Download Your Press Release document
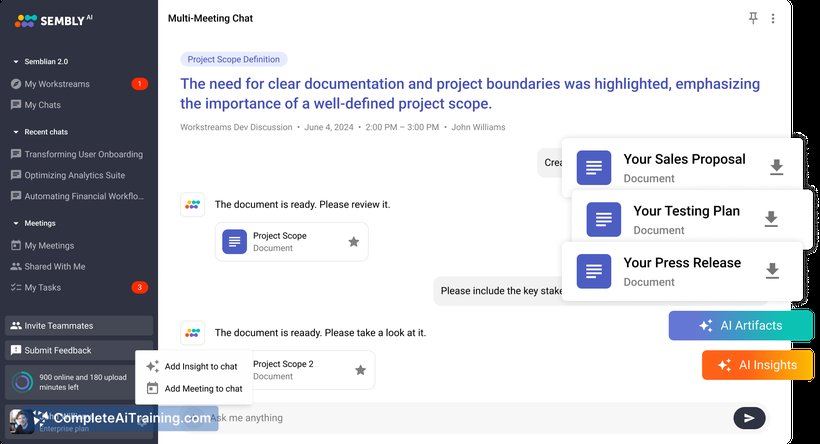 click(772, 271)
